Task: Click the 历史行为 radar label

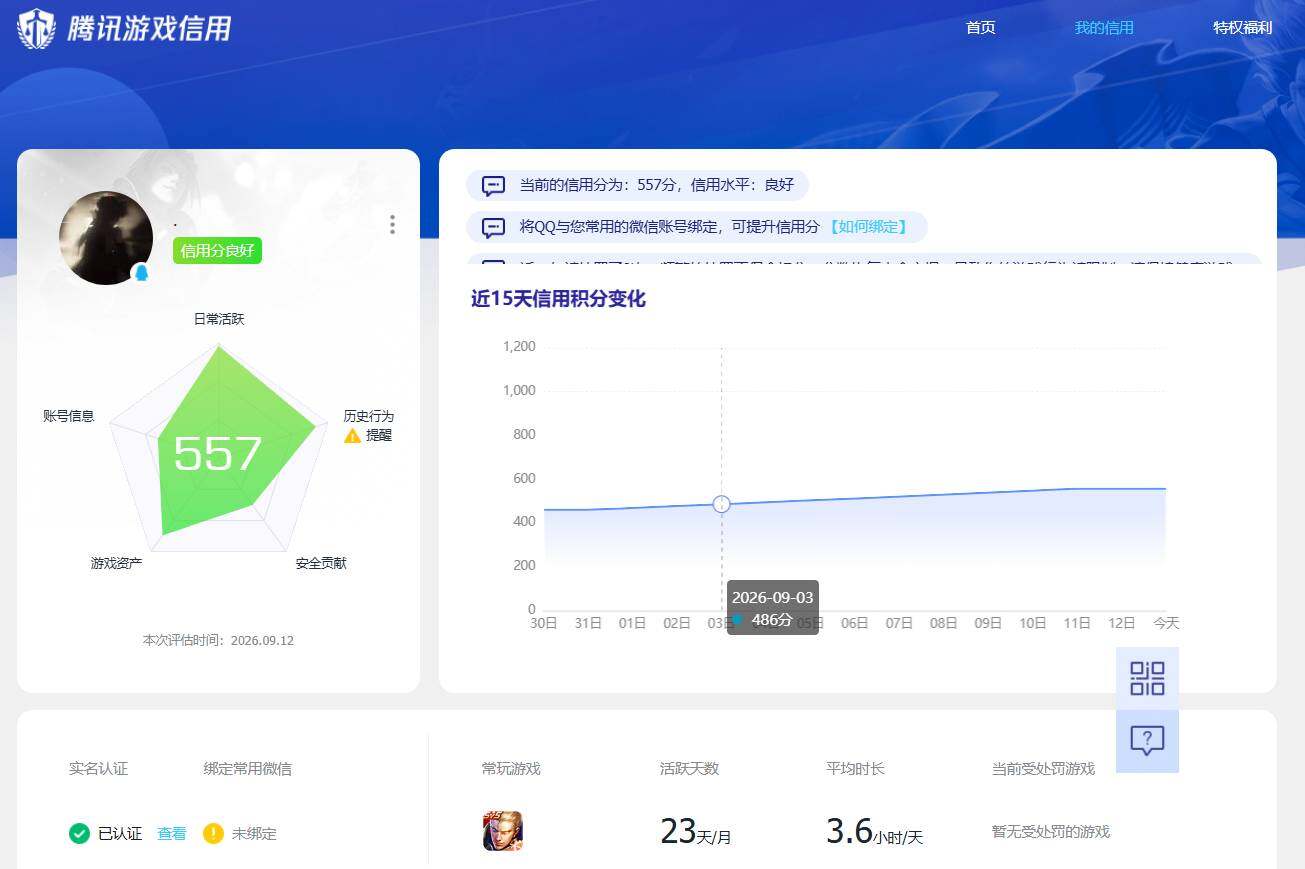Action: (369, 416)
